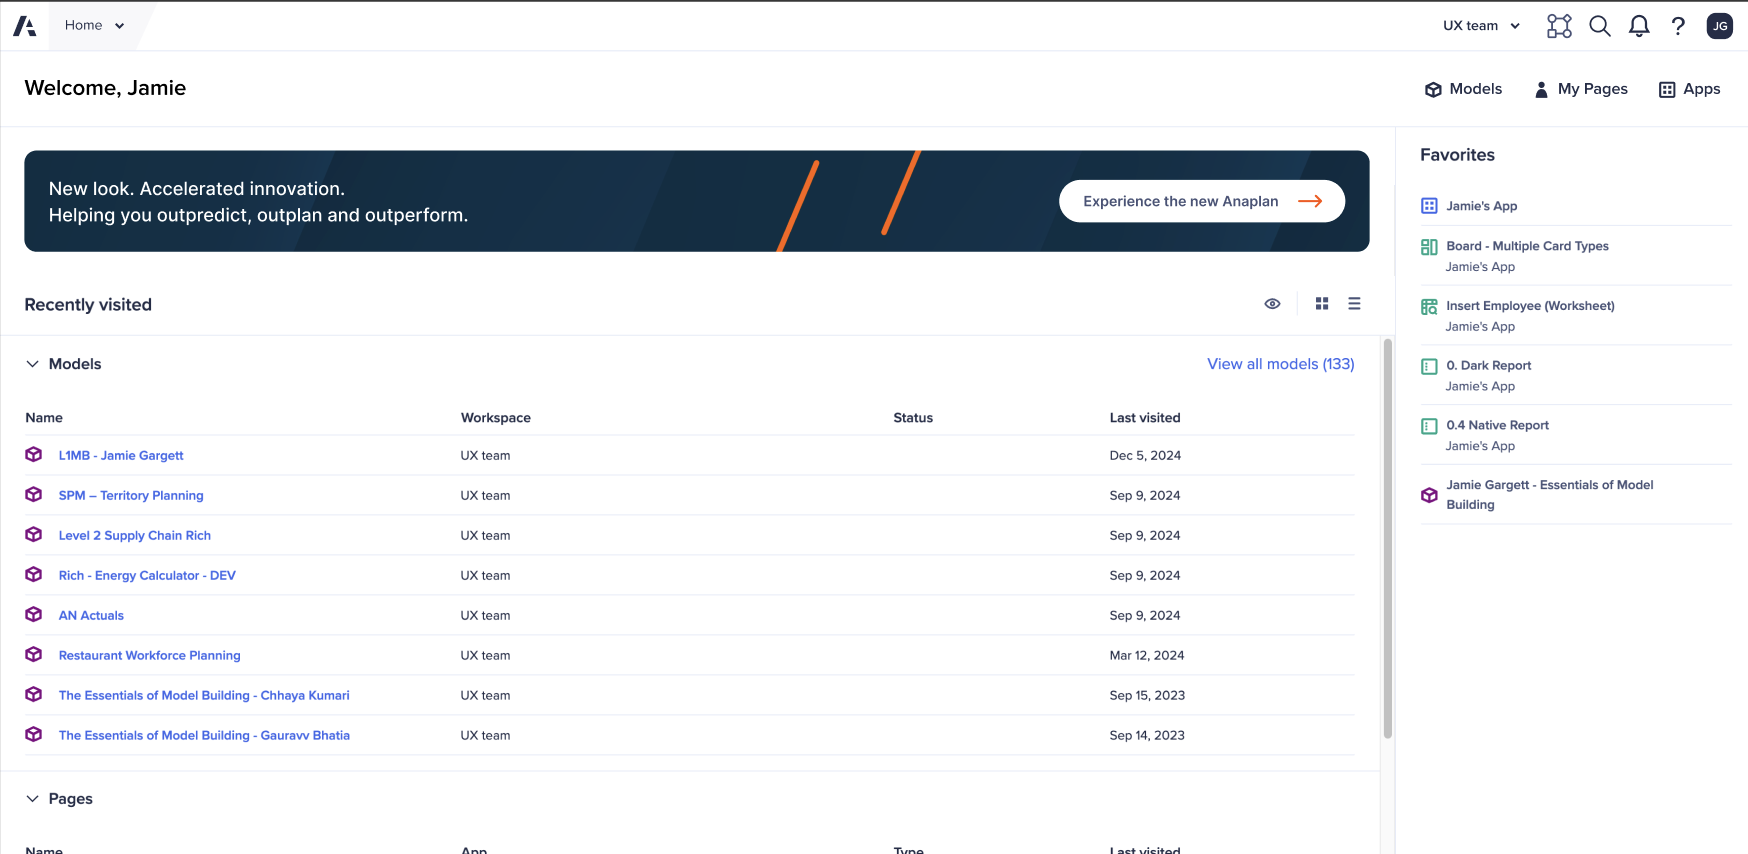Viewport: 1748px width, 854px height.
Task: Click the Rich - Energy Calculator - DEV model icon
Action: click(34, 575)
